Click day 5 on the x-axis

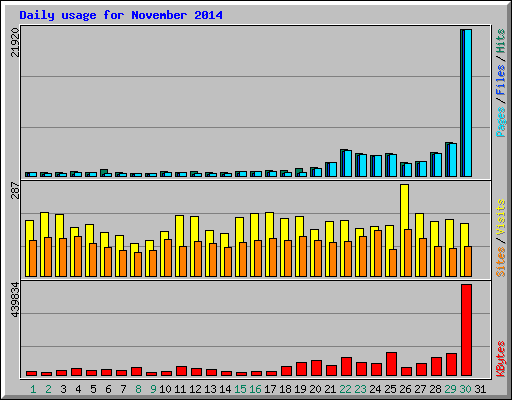point(93,389)
